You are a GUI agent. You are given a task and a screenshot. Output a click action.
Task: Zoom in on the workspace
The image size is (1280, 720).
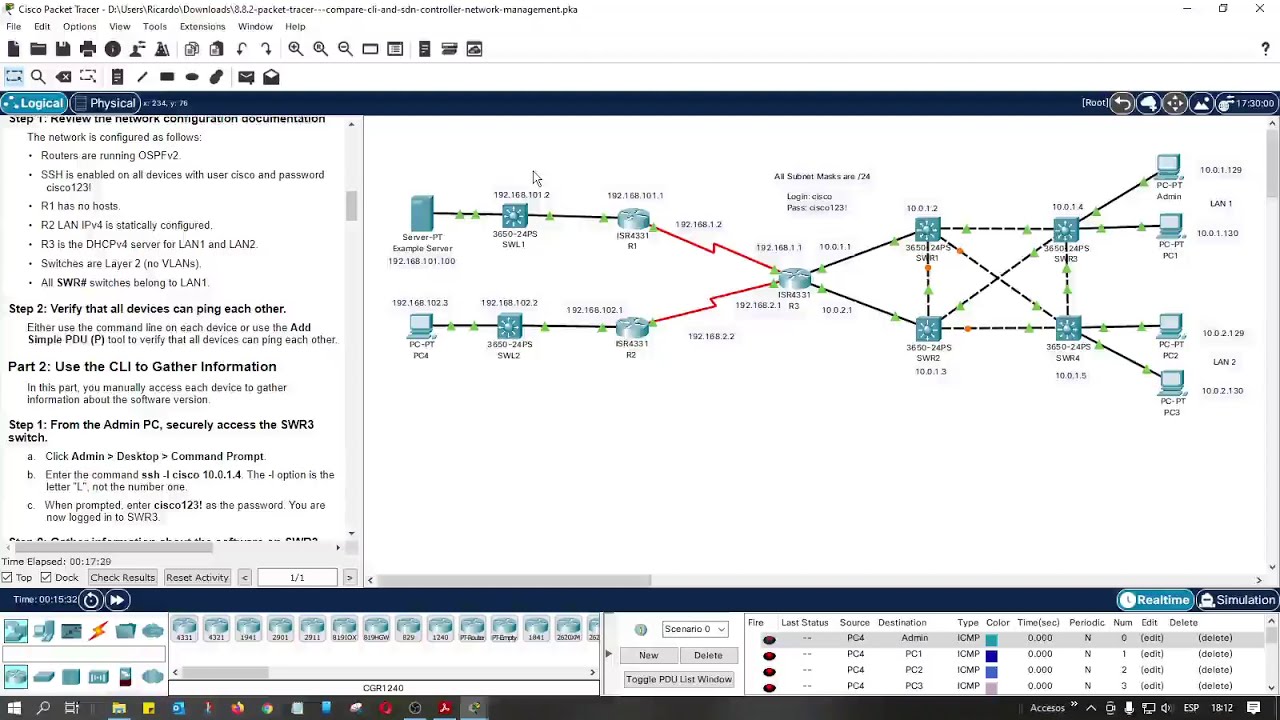click(x=296, y=49)
